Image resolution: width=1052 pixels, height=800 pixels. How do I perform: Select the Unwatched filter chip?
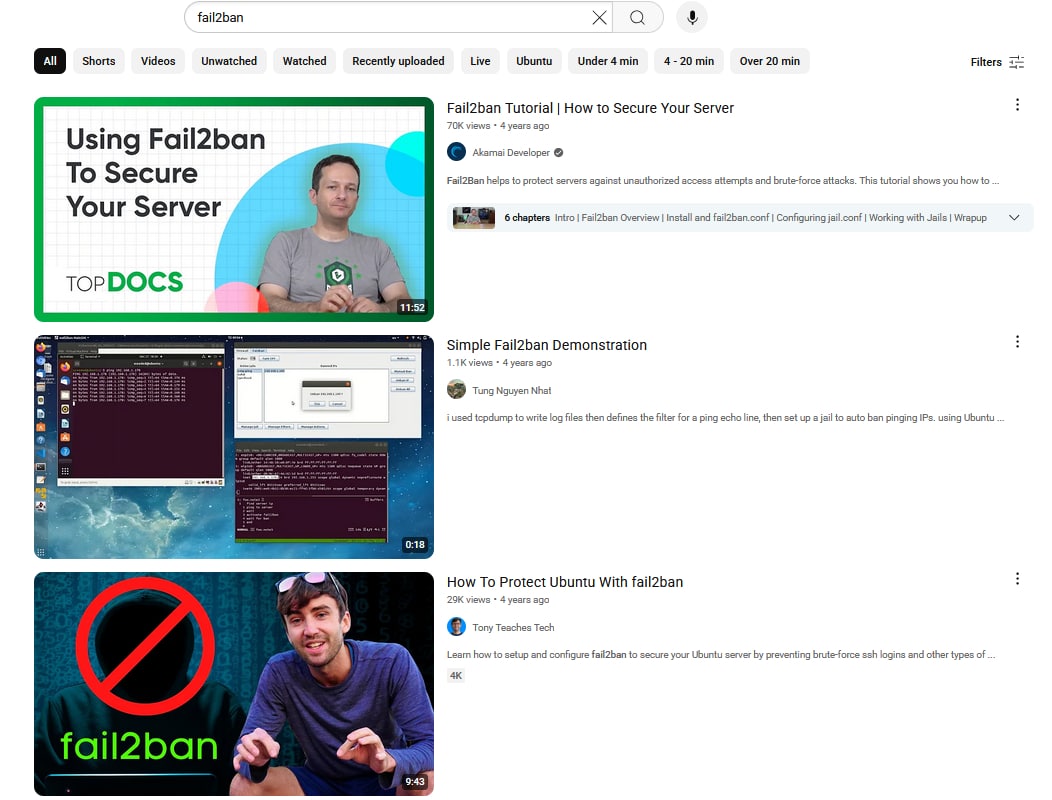pyautogui.click(x=229, y=61)
